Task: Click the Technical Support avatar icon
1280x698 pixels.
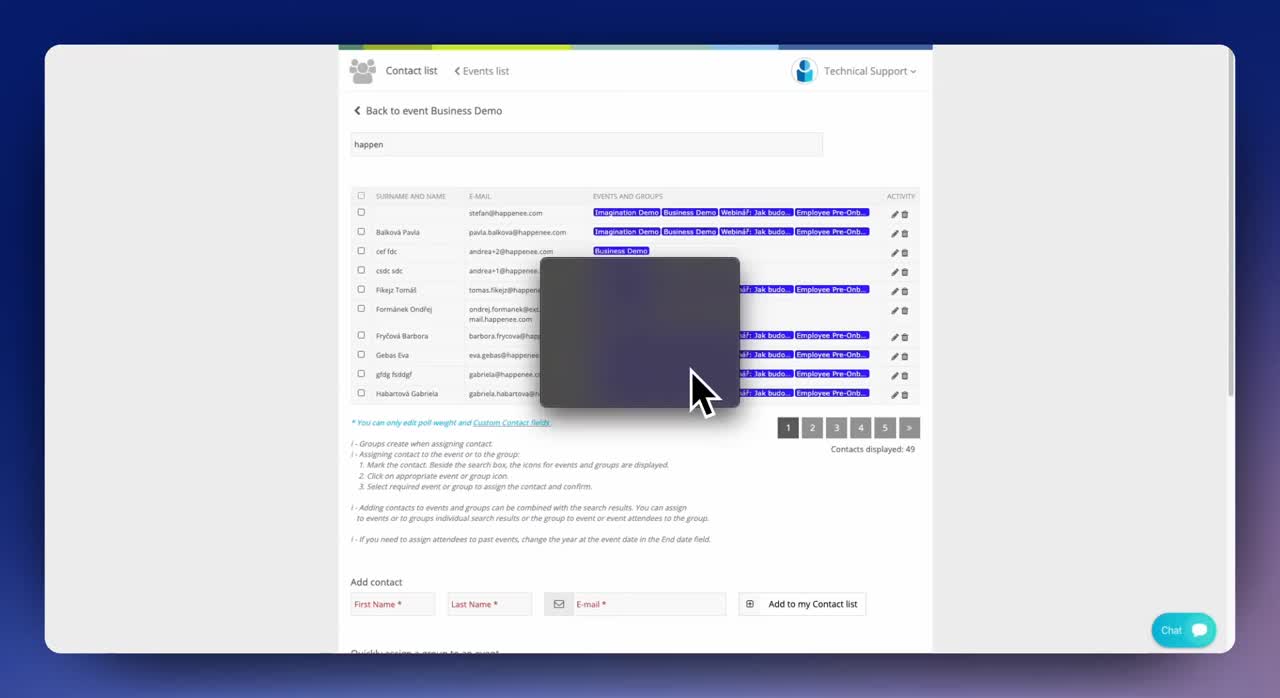Action: [x=804, y=71]
